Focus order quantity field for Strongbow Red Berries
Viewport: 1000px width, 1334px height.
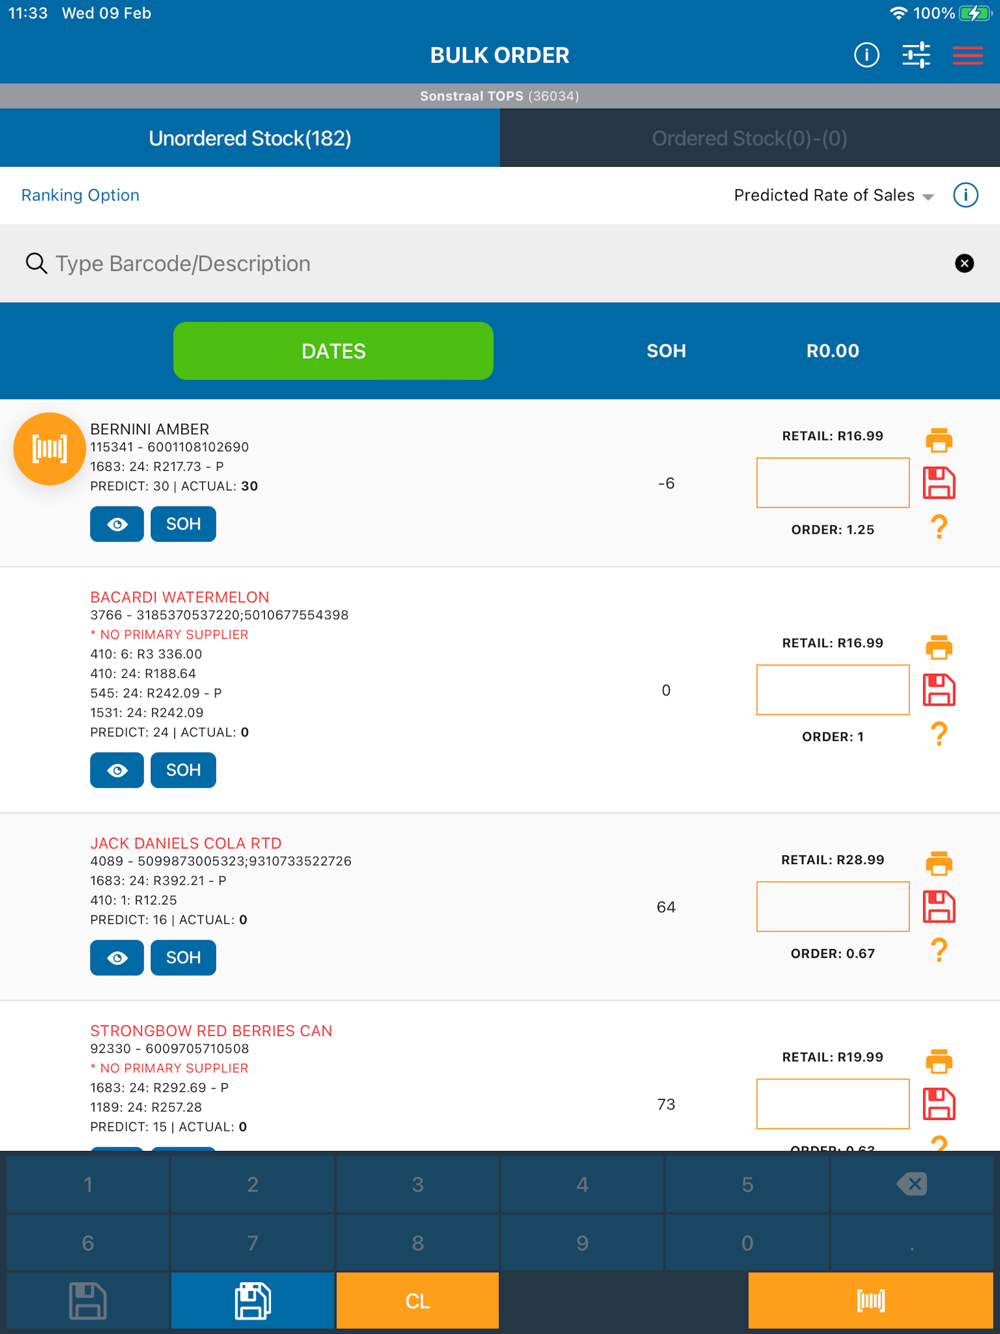(833, 1104)
